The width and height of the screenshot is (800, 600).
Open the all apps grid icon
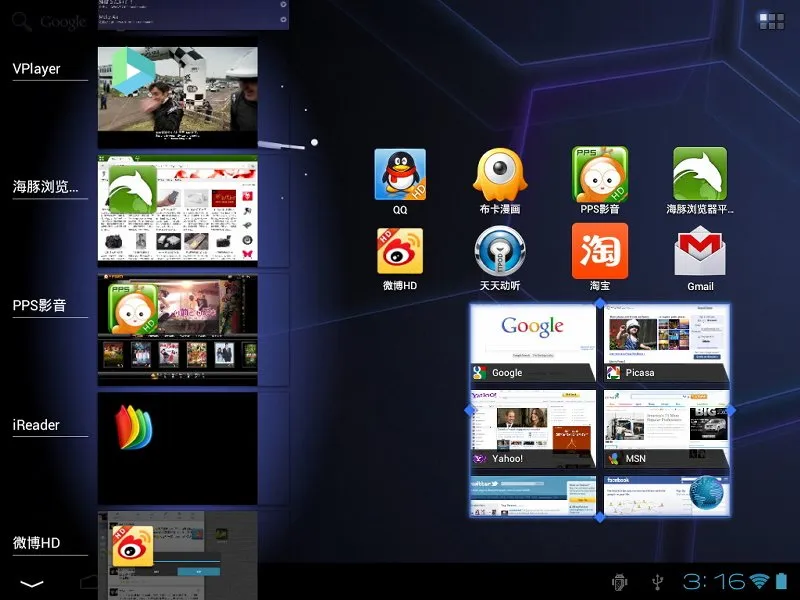coord(771,21)
